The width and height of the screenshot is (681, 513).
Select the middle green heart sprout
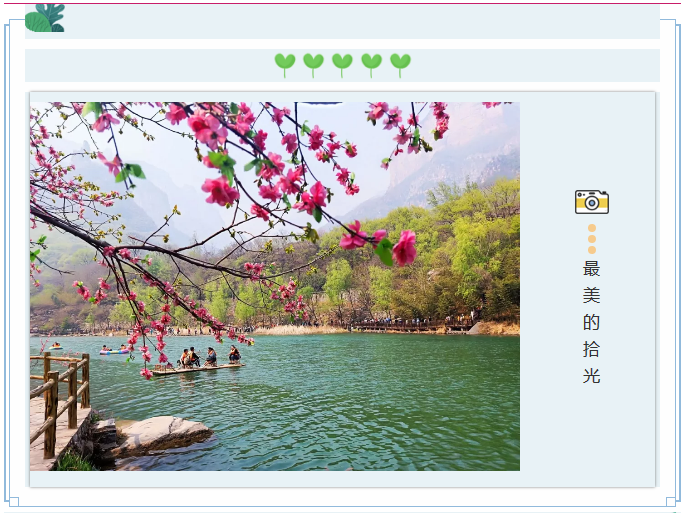[342, 66]
